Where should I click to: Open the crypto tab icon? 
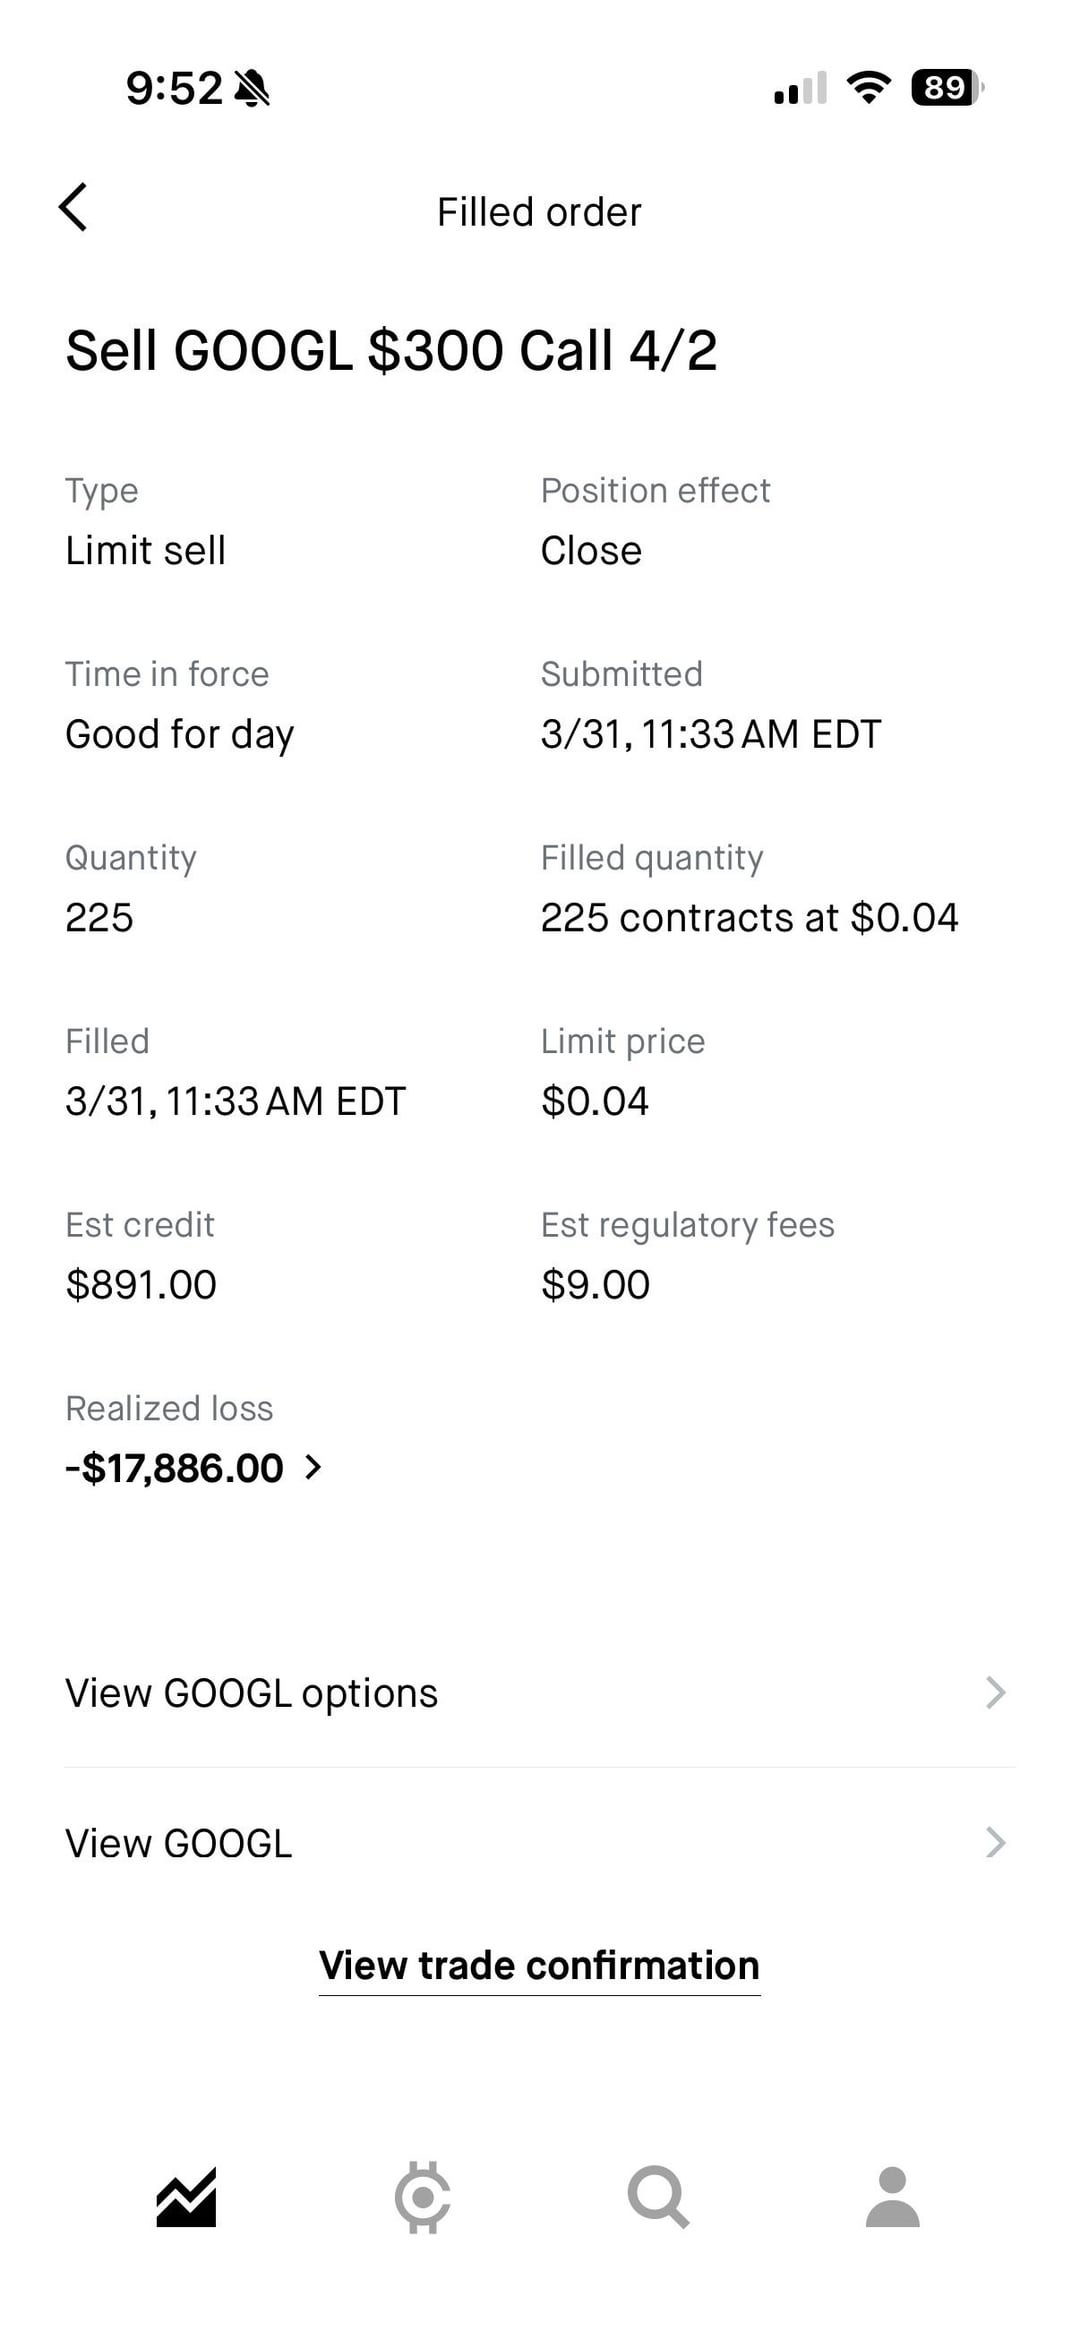422,2197
